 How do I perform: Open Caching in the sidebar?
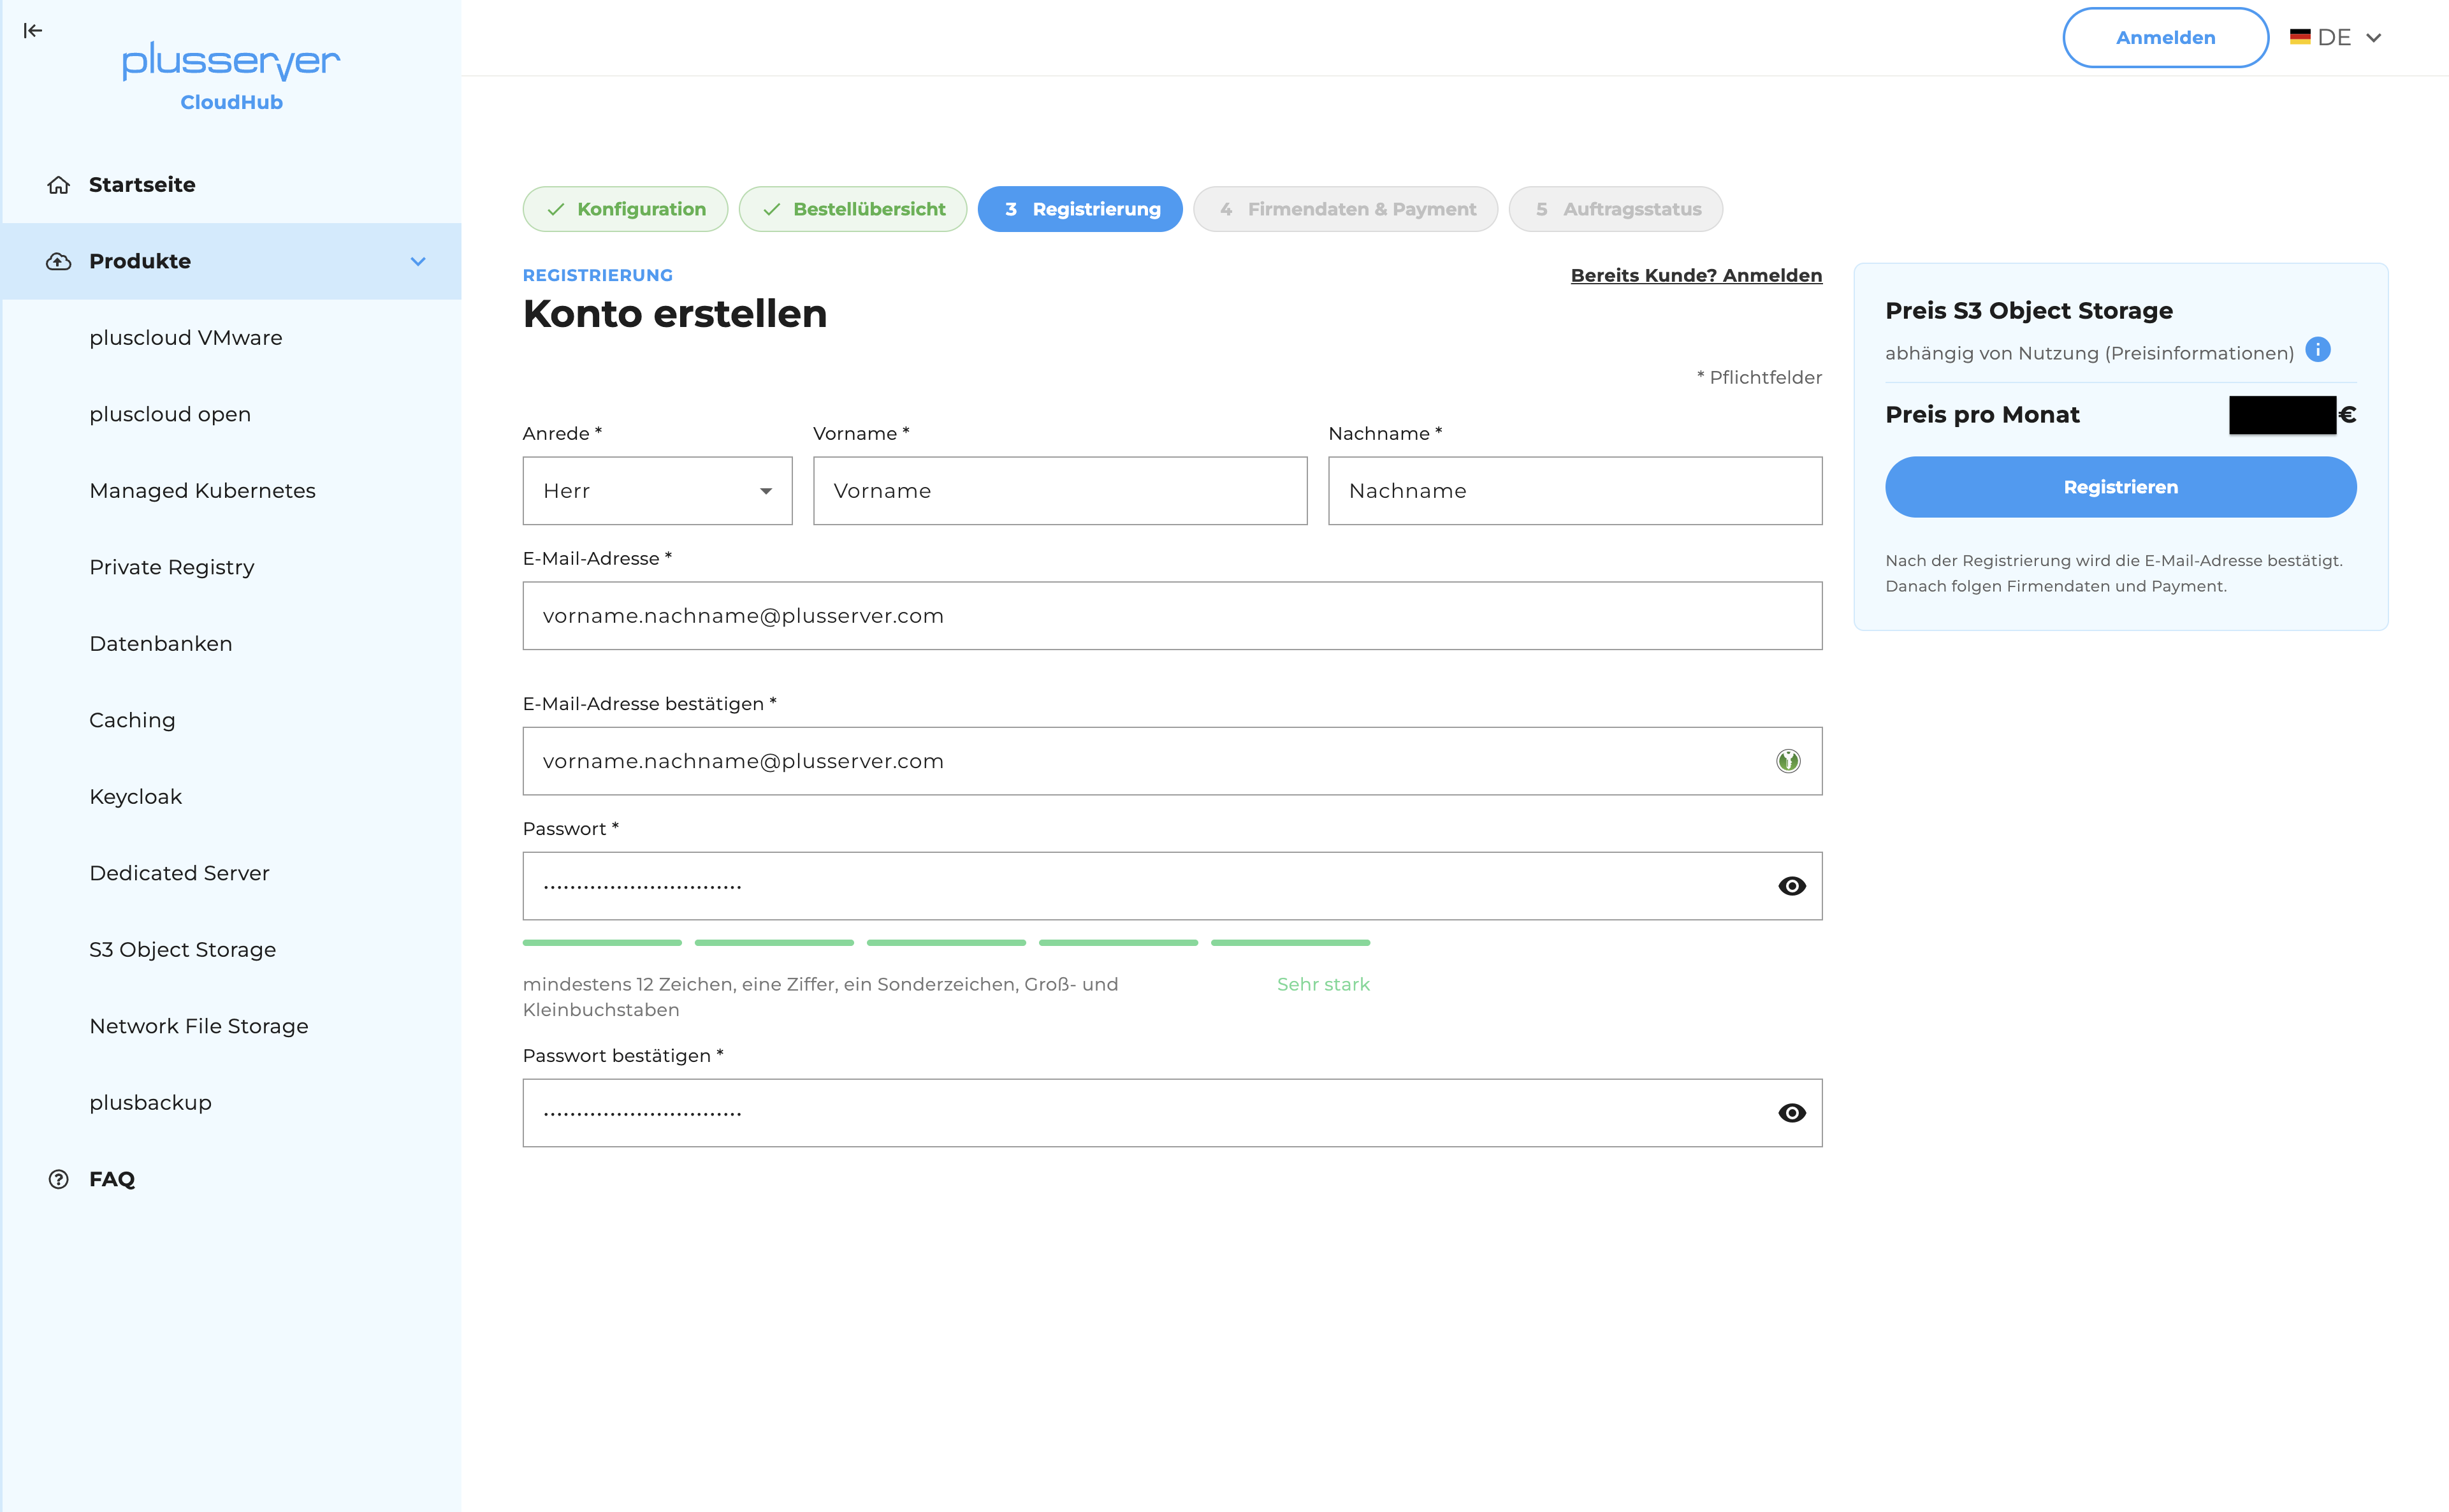pos(132,720)
